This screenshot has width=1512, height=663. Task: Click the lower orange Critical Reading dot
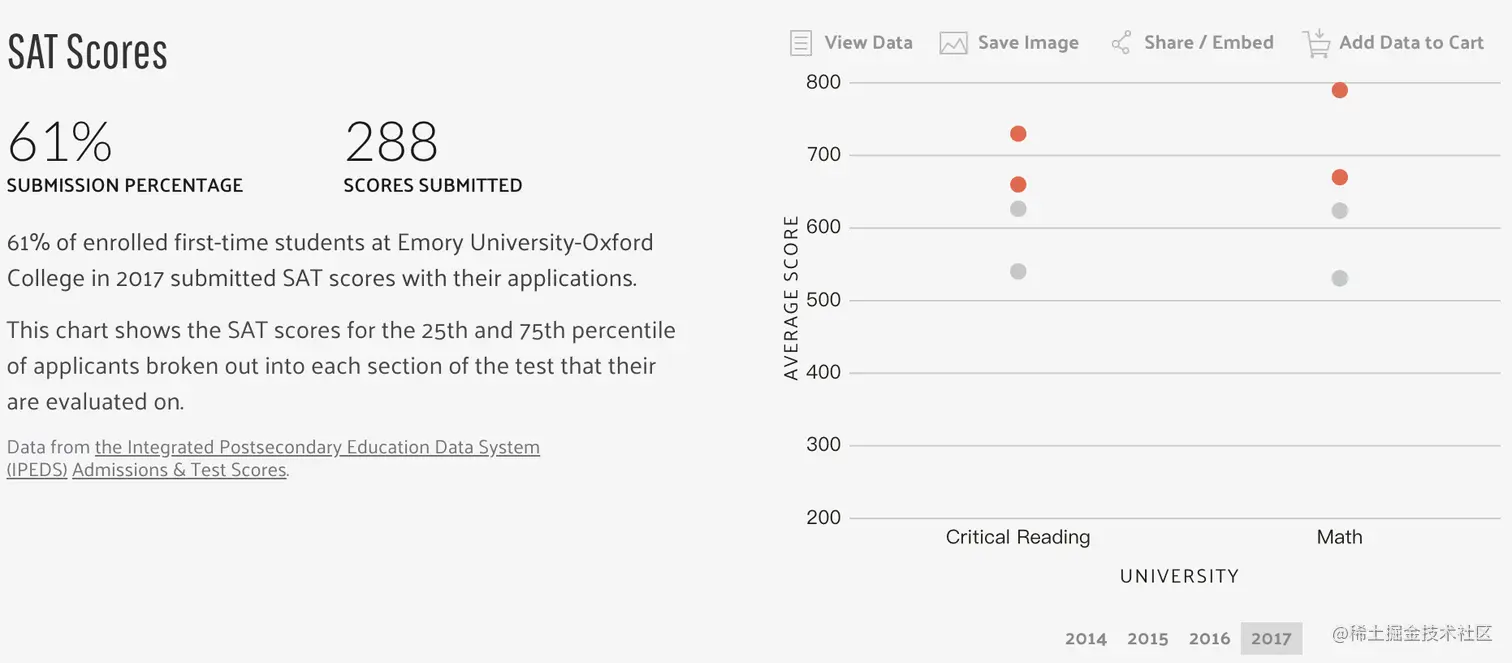click(x=1018, y=185)
